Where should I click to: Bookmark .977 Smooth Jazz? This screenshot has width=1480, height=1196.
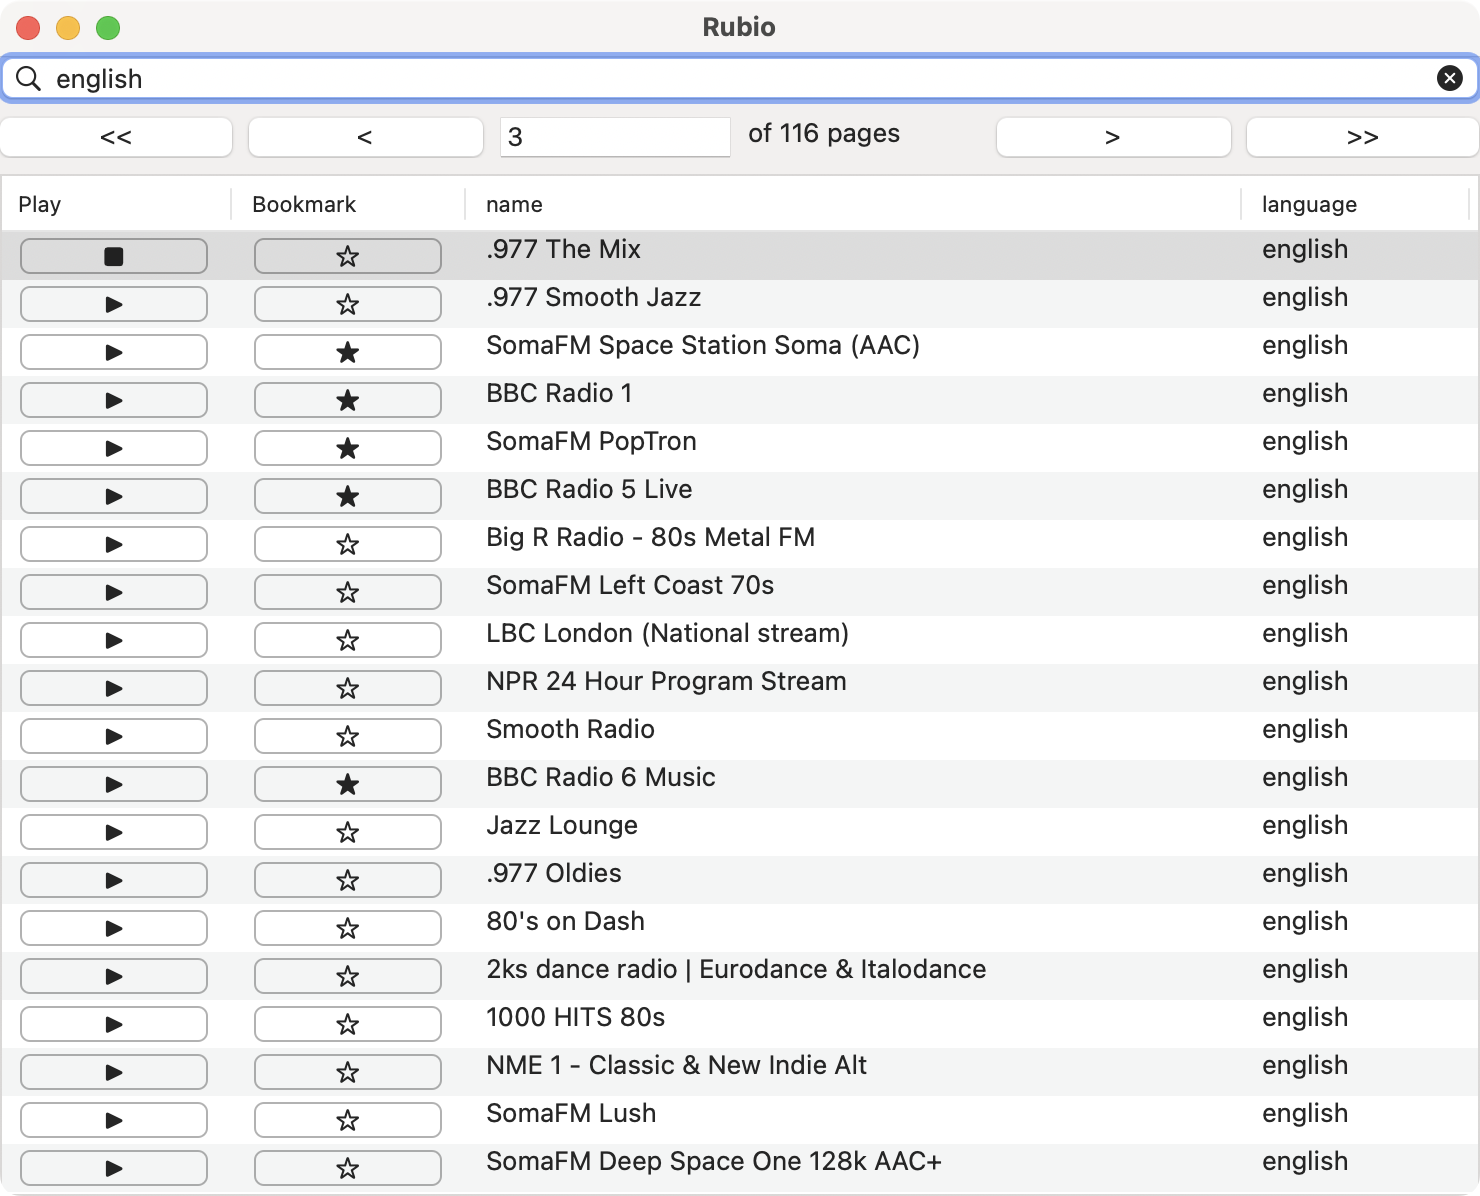tap(348, 304)
